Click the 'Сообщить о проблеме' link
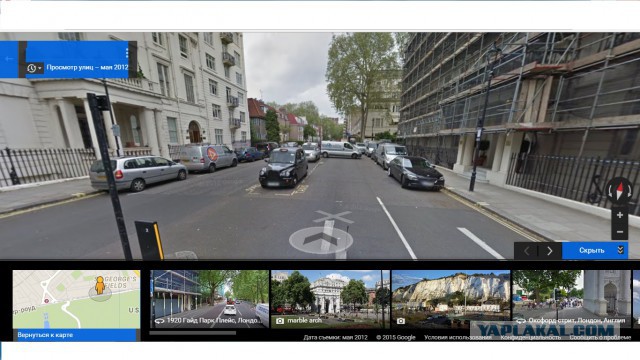The image size is (640, 360). (600, 338)
